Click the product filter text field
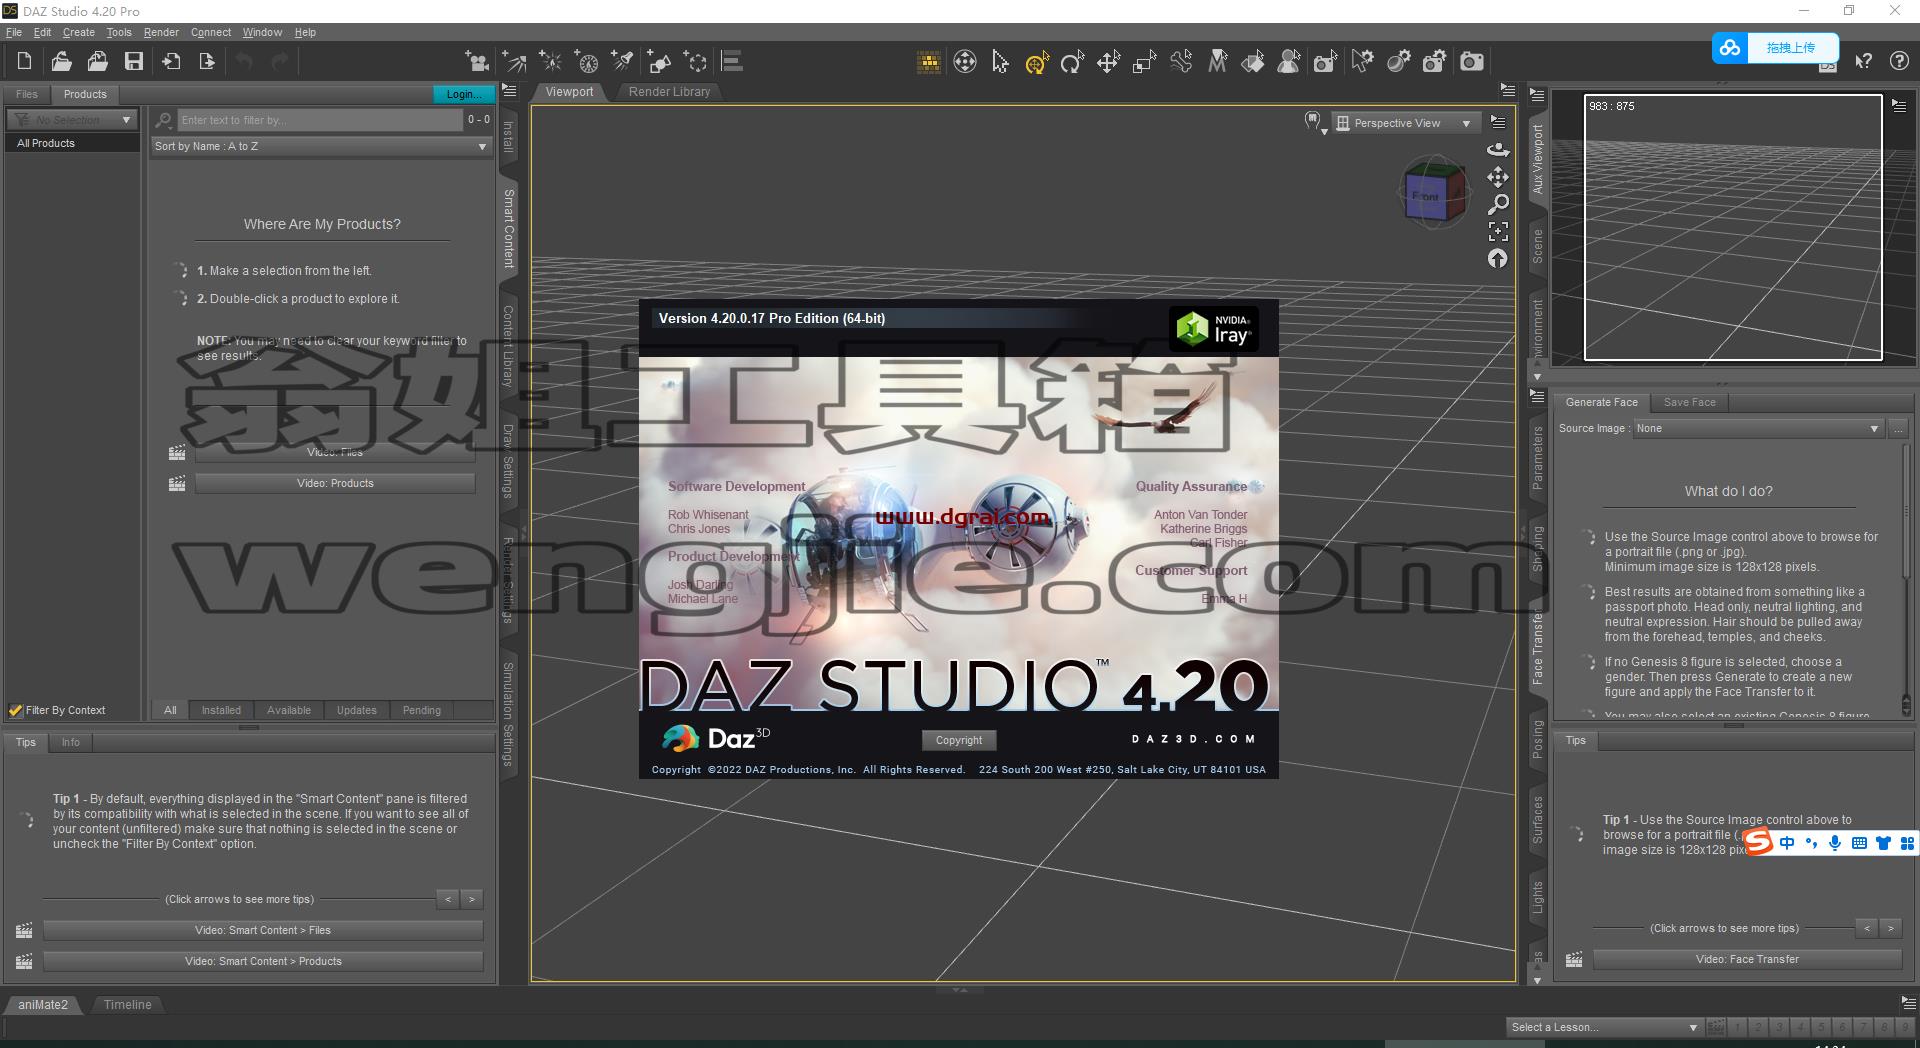Viewport: 1920px width, 1048px height. coord(320,120)
